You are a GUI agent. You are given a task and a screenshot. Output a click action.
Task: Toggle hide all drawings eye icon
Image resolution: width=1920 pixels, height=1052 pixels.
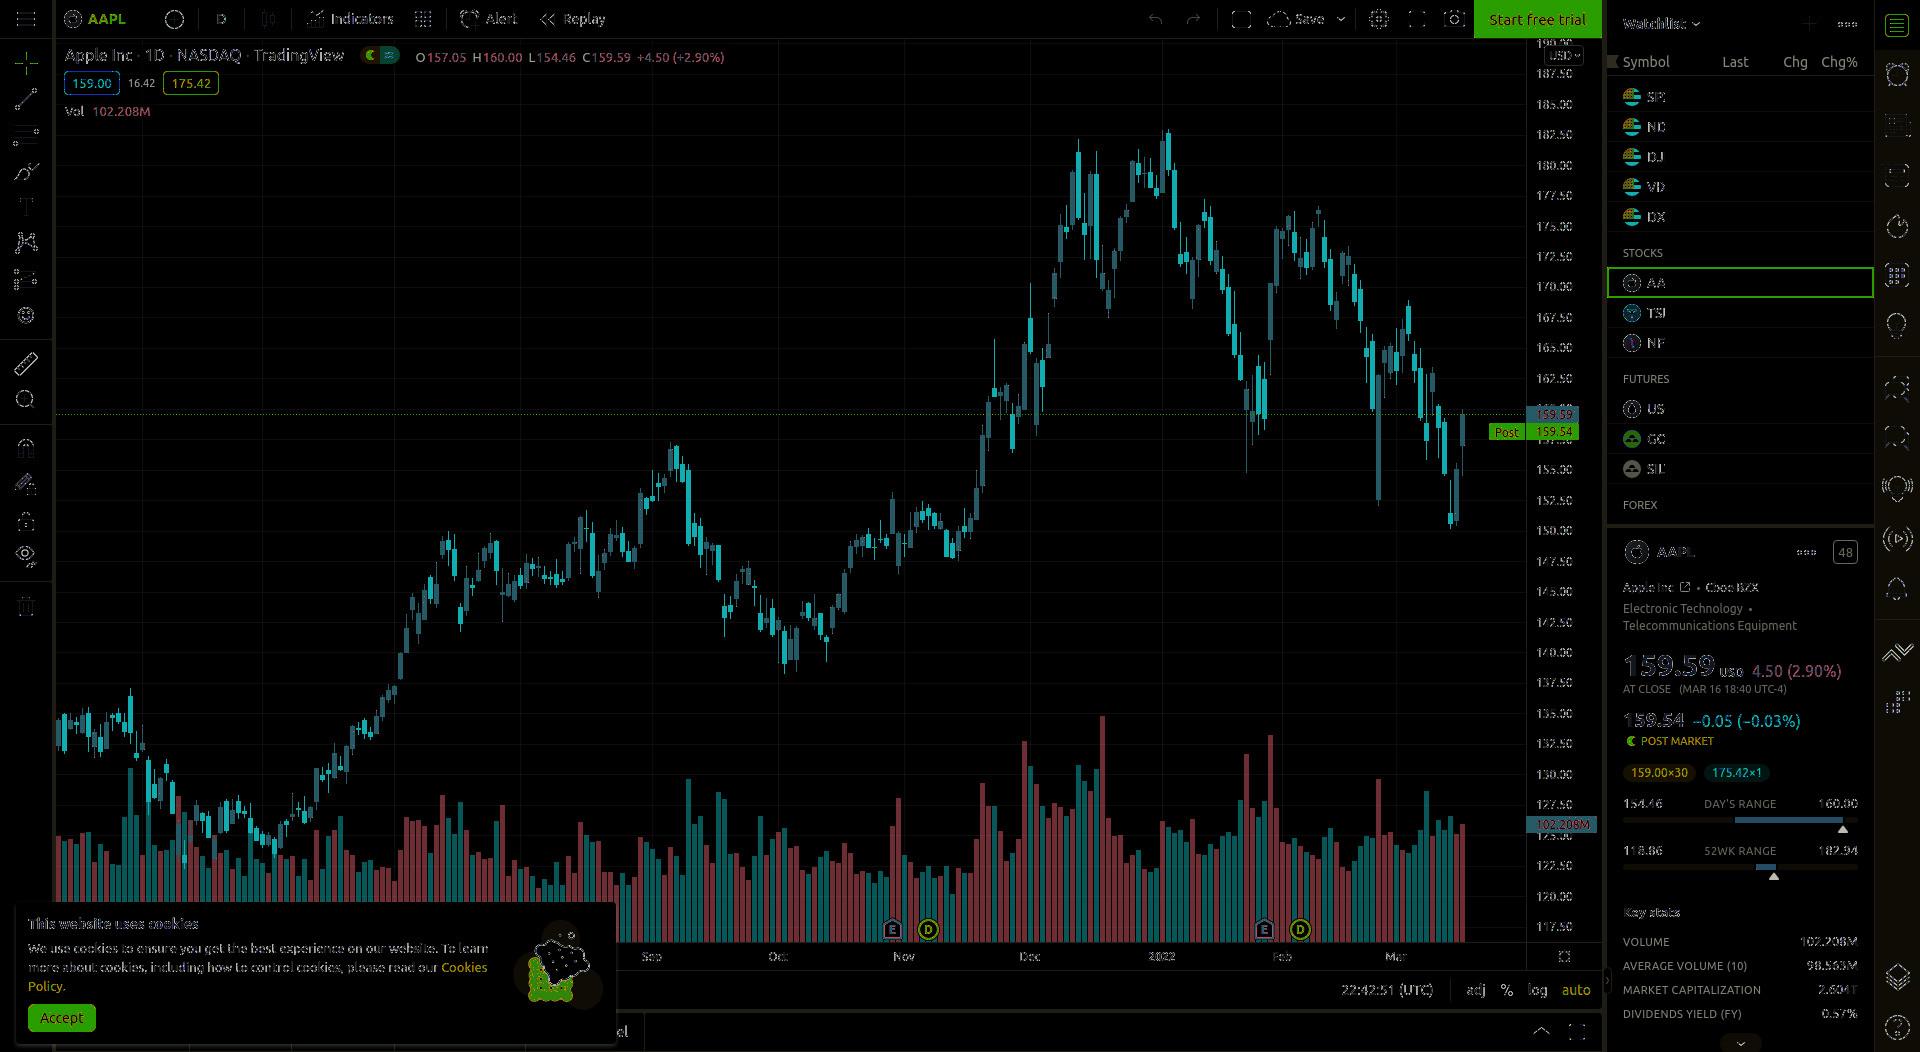coord(26,555)
